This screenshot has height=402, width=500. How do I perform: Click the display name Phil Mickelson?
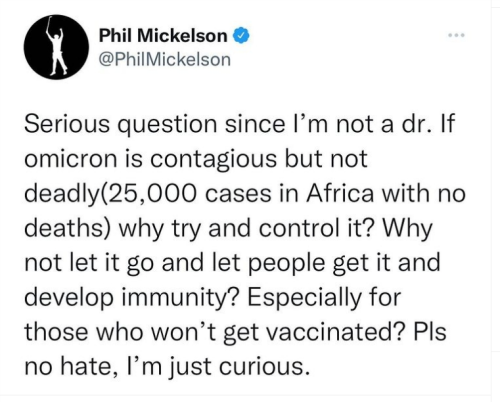163,36
